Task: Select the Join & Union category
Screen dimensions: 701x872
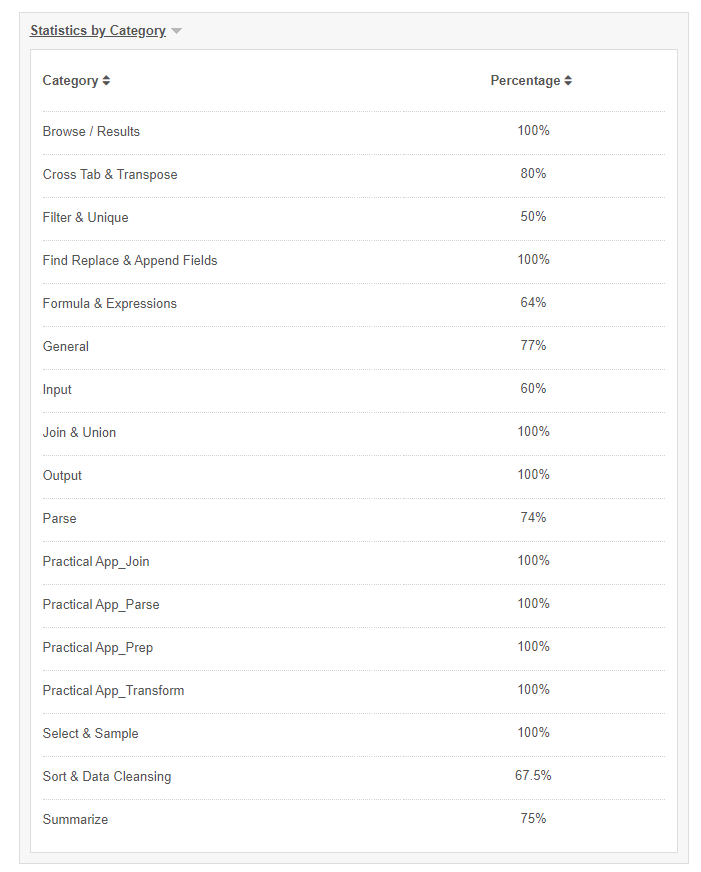Action: 79,432
